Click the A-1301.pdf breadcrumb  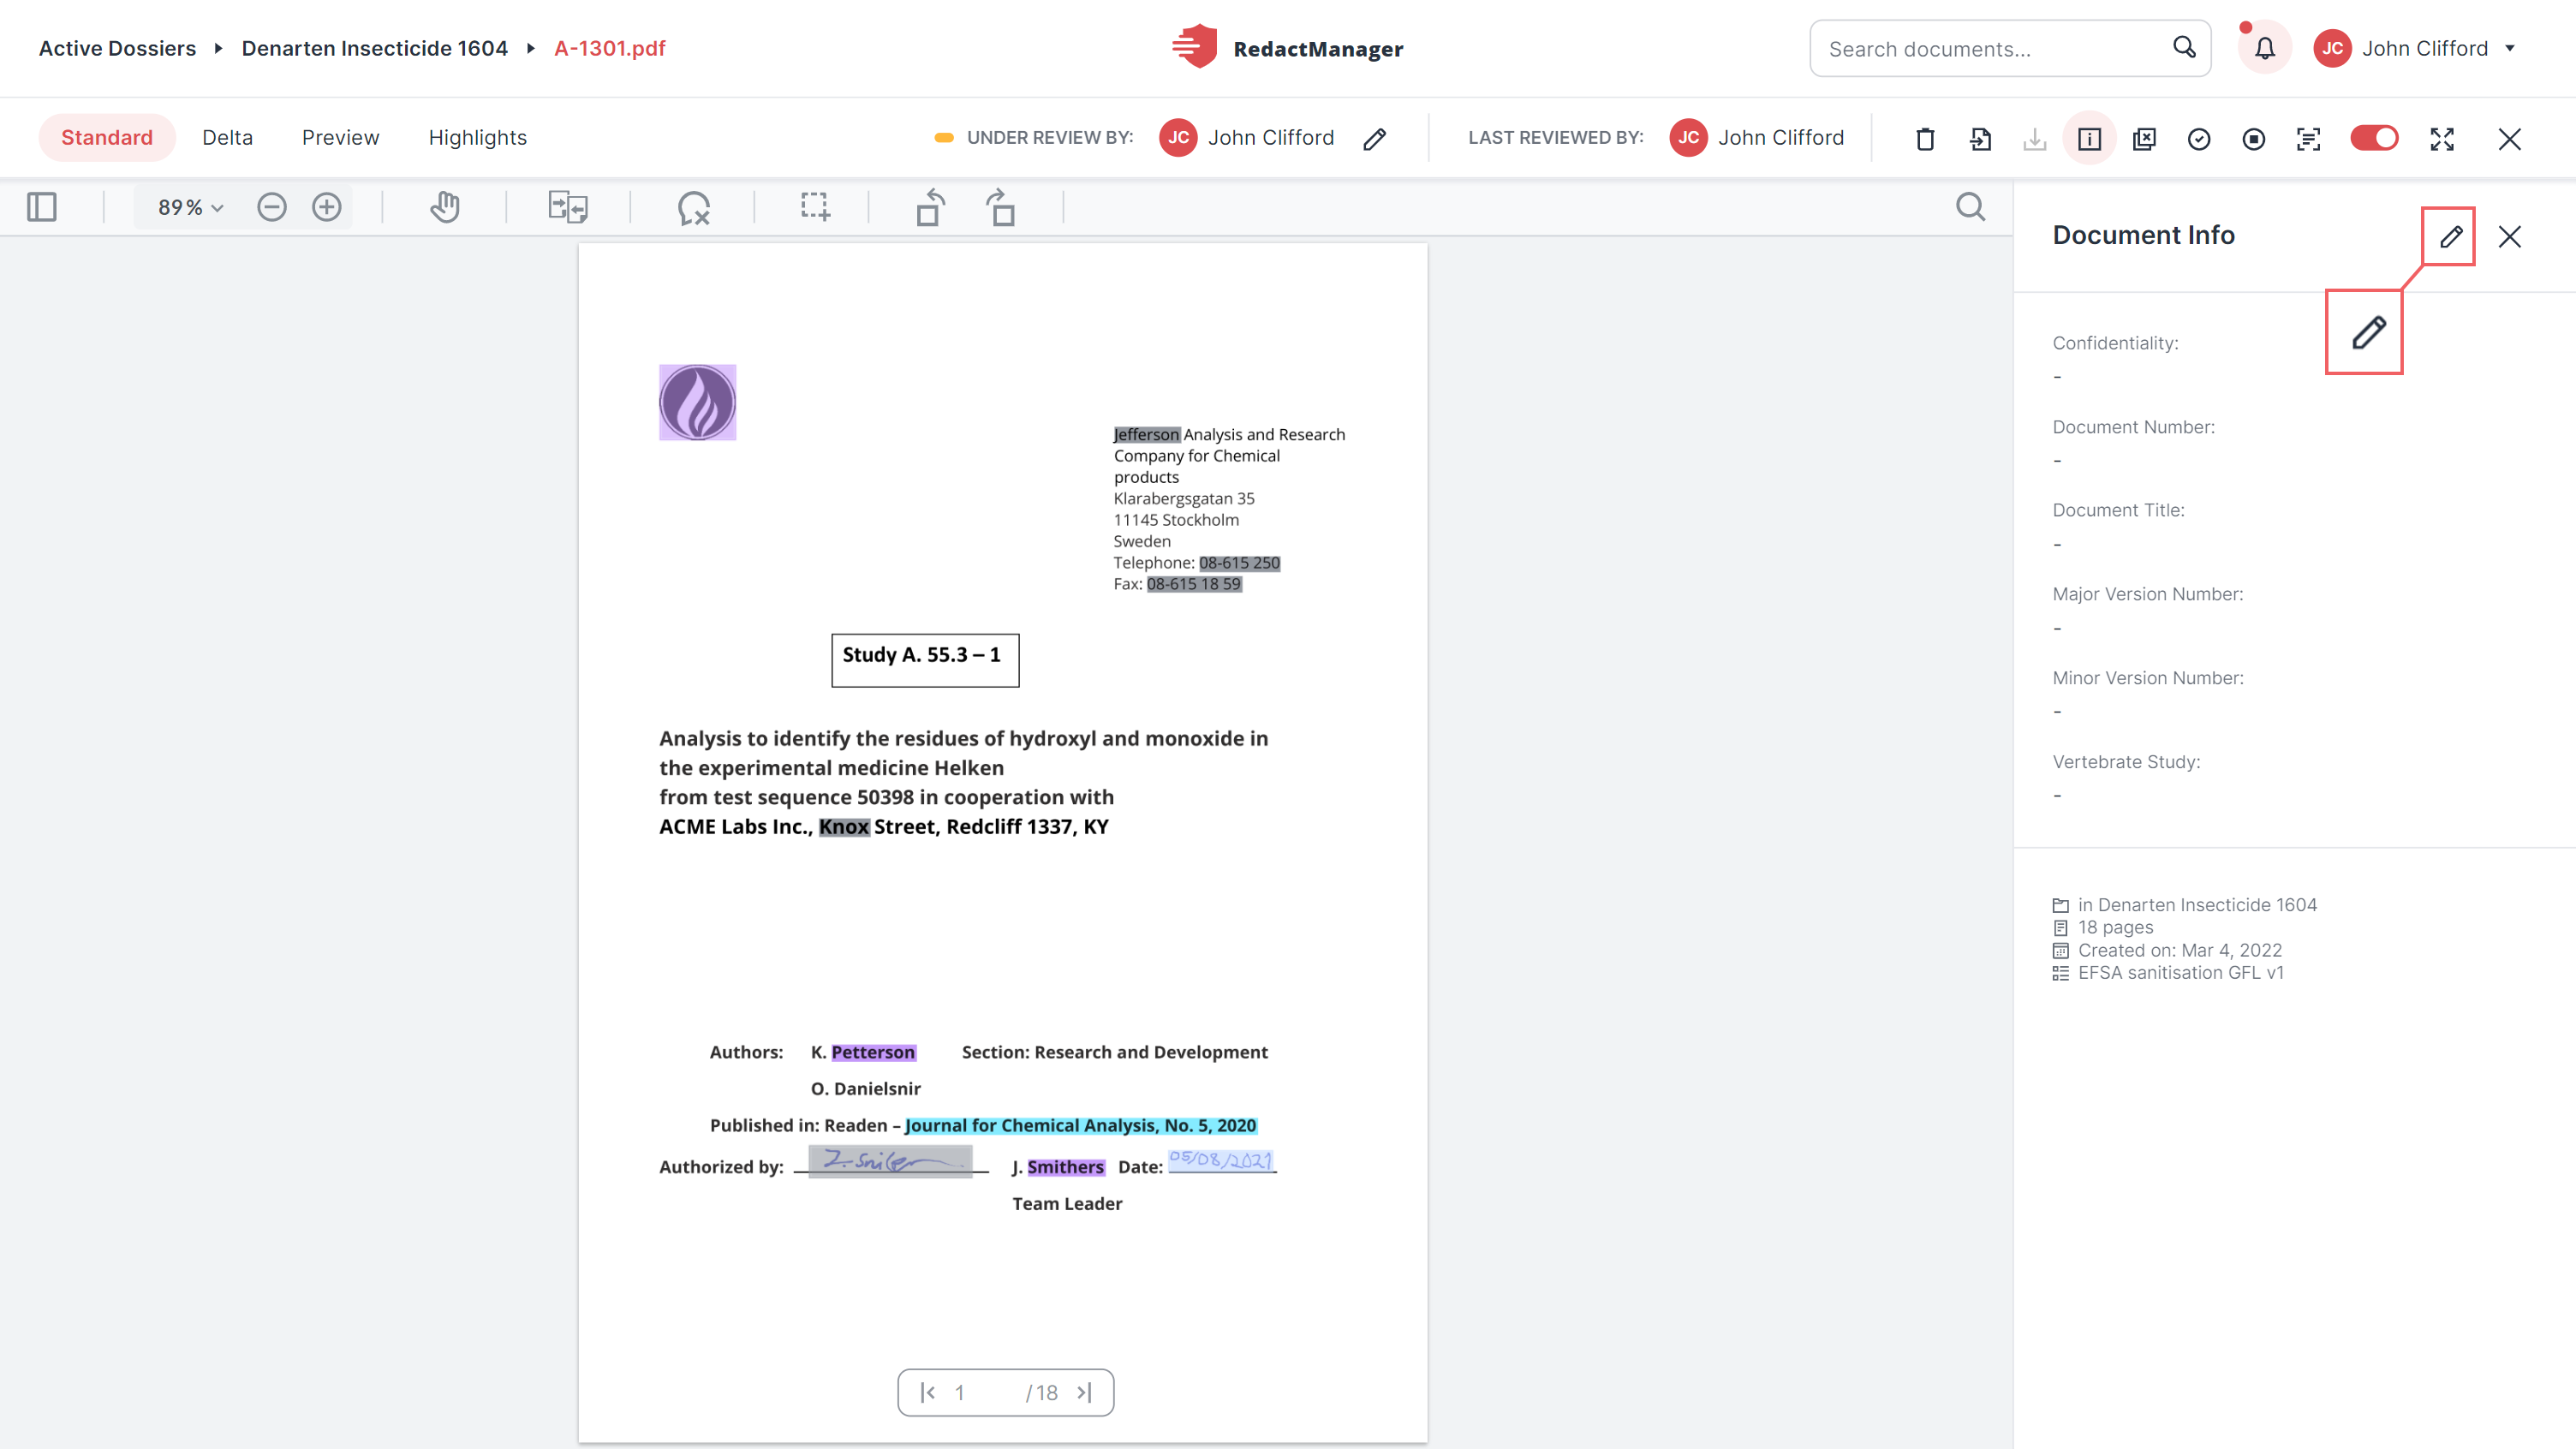(610, 48)
